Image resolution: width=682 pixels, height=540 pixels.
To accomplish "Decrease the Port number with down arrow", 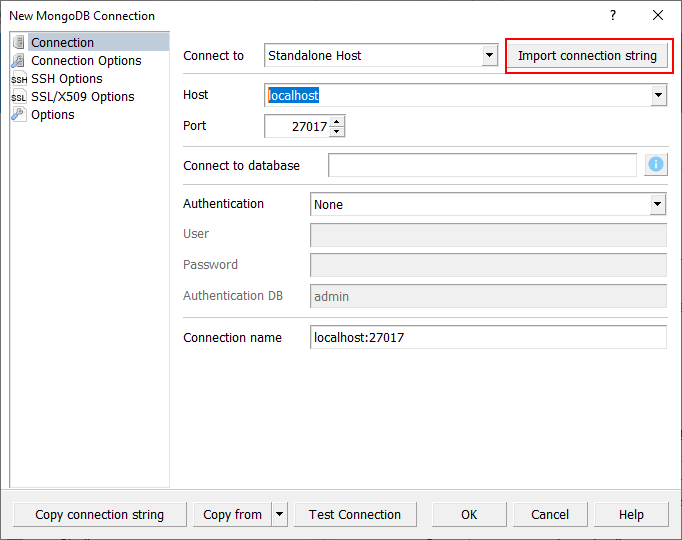I will 336,131.
